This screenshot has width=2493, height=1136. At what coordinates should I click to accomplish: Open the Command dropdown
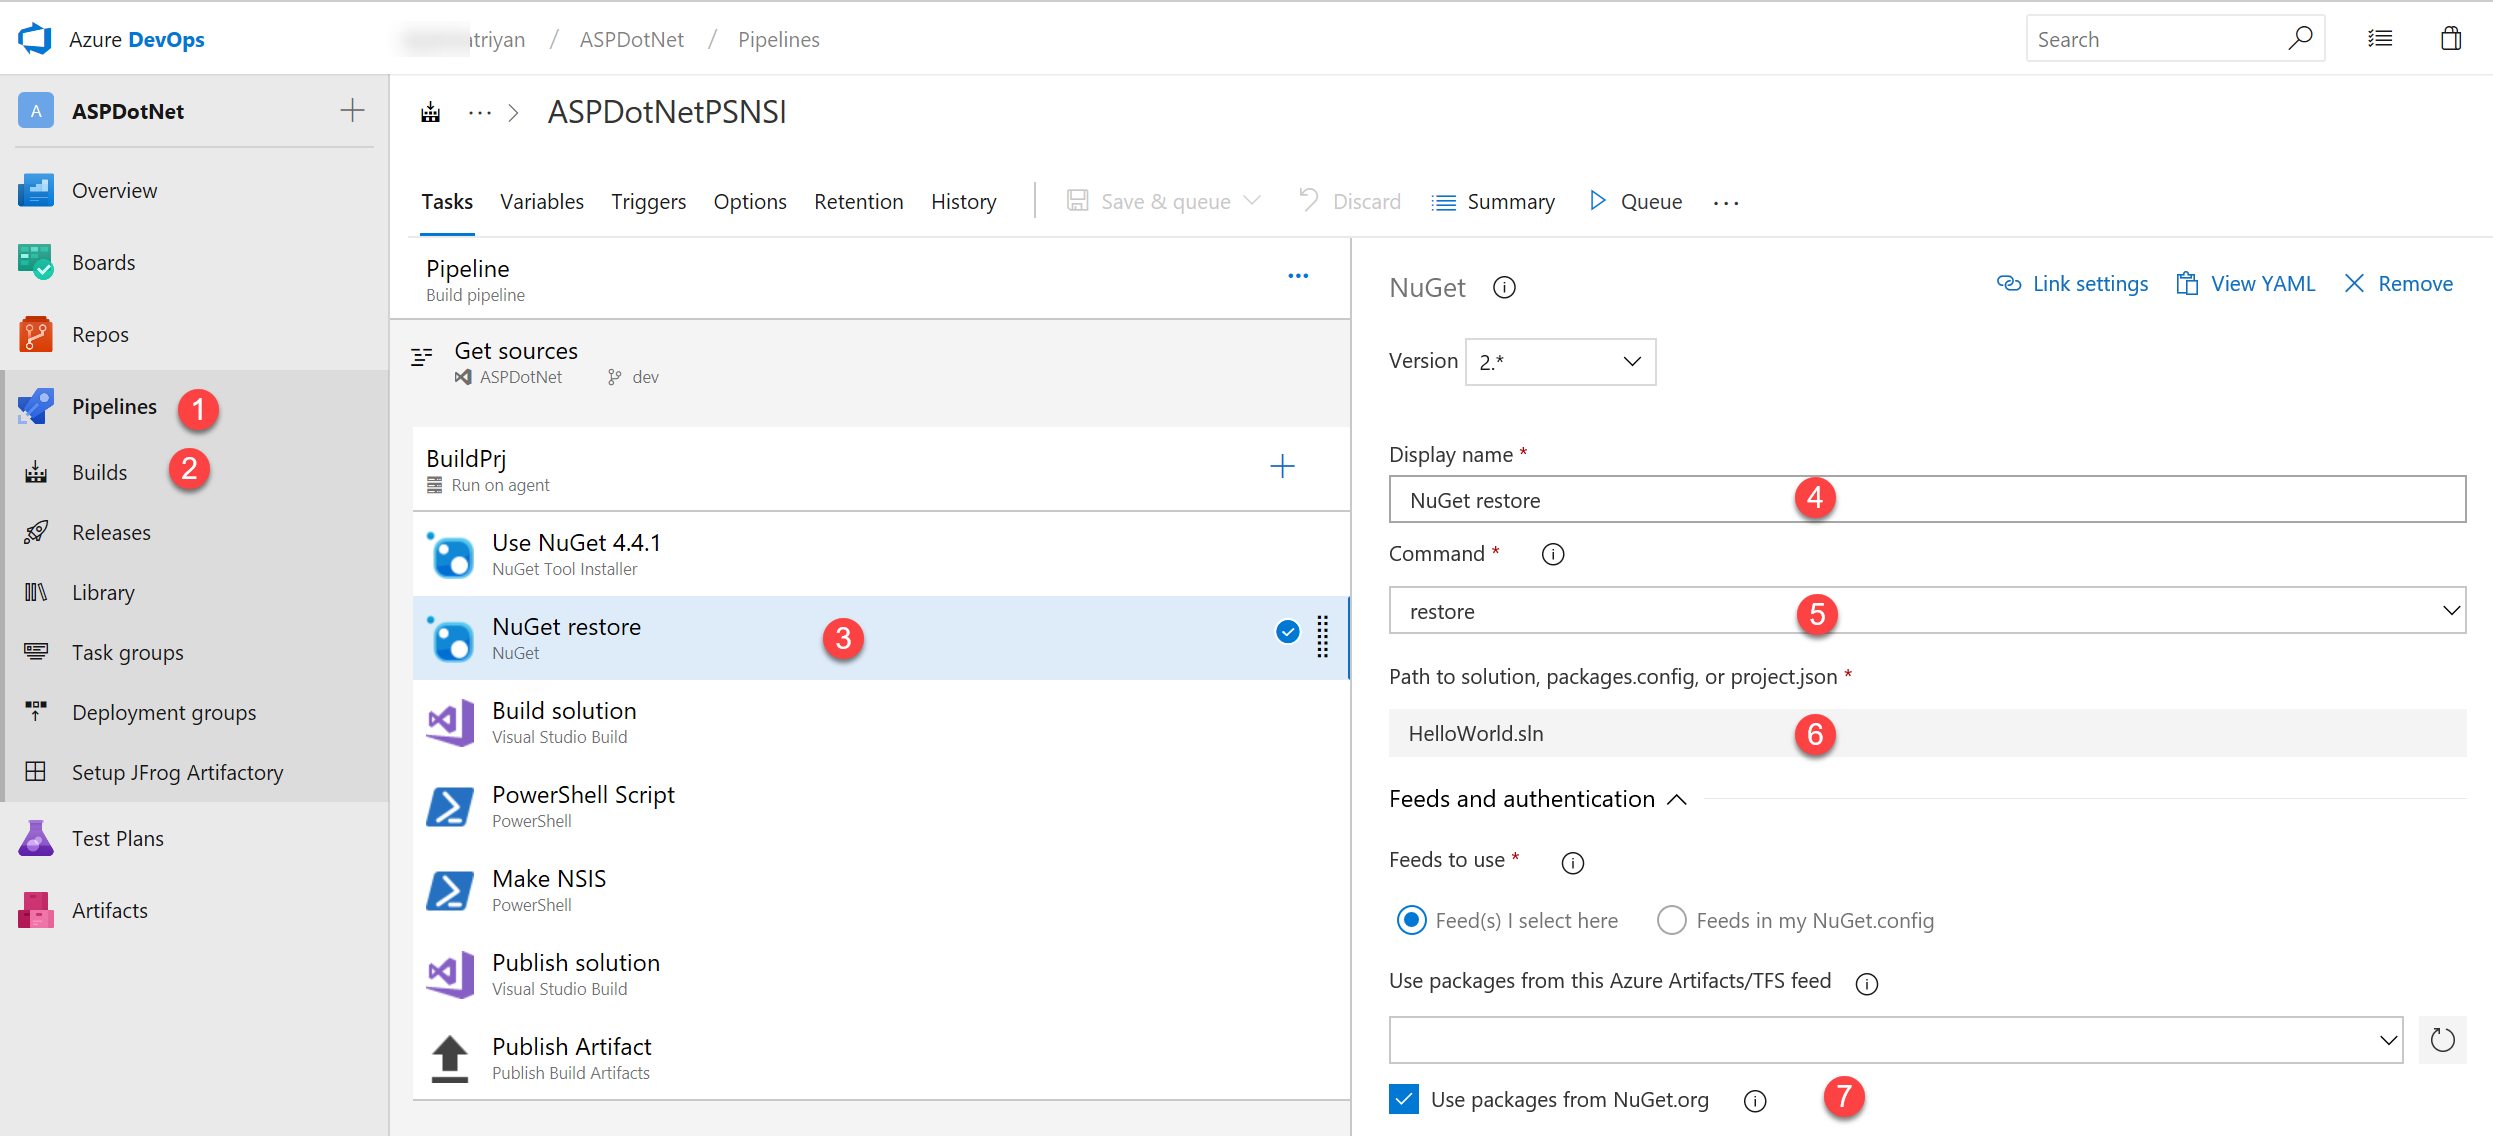[x=1927, y=611]
